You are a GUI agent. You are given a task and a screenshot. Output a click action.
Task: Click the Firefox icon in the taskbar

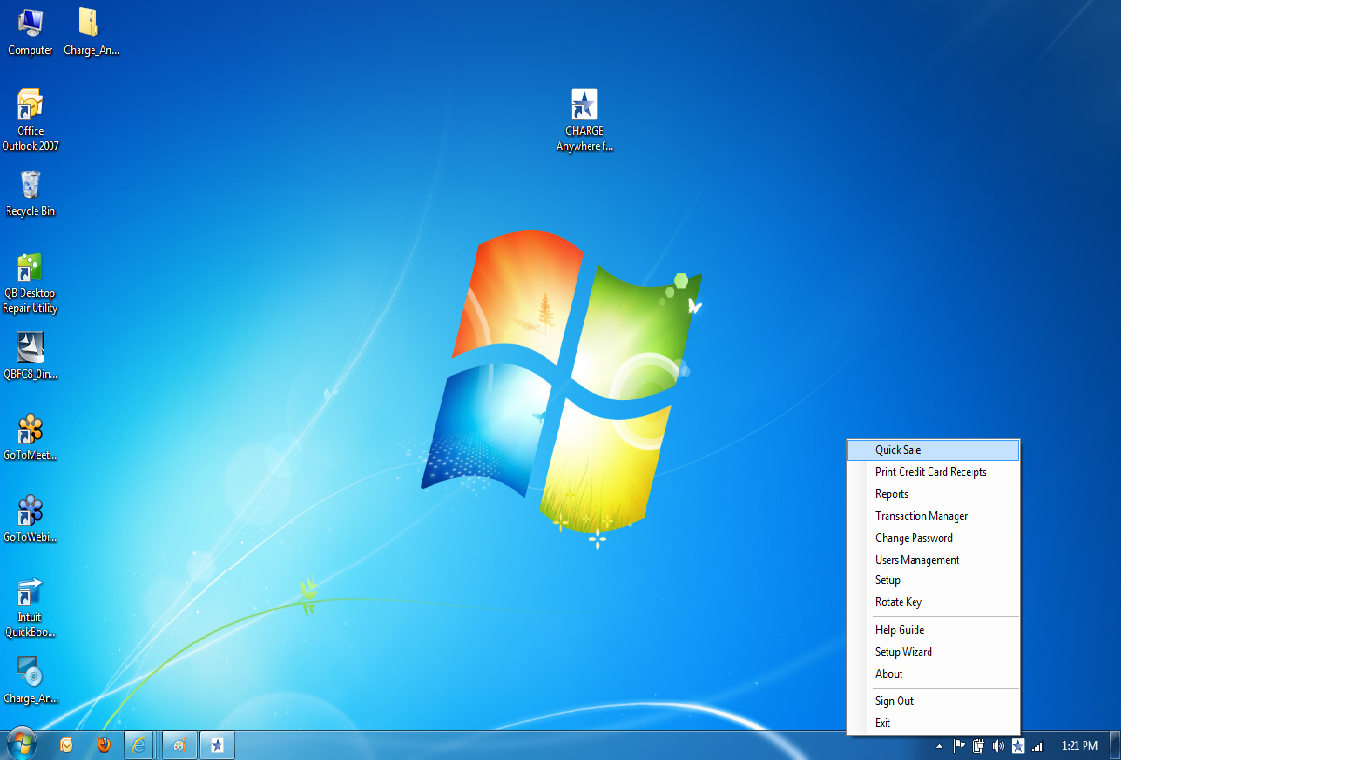(103, 745)
